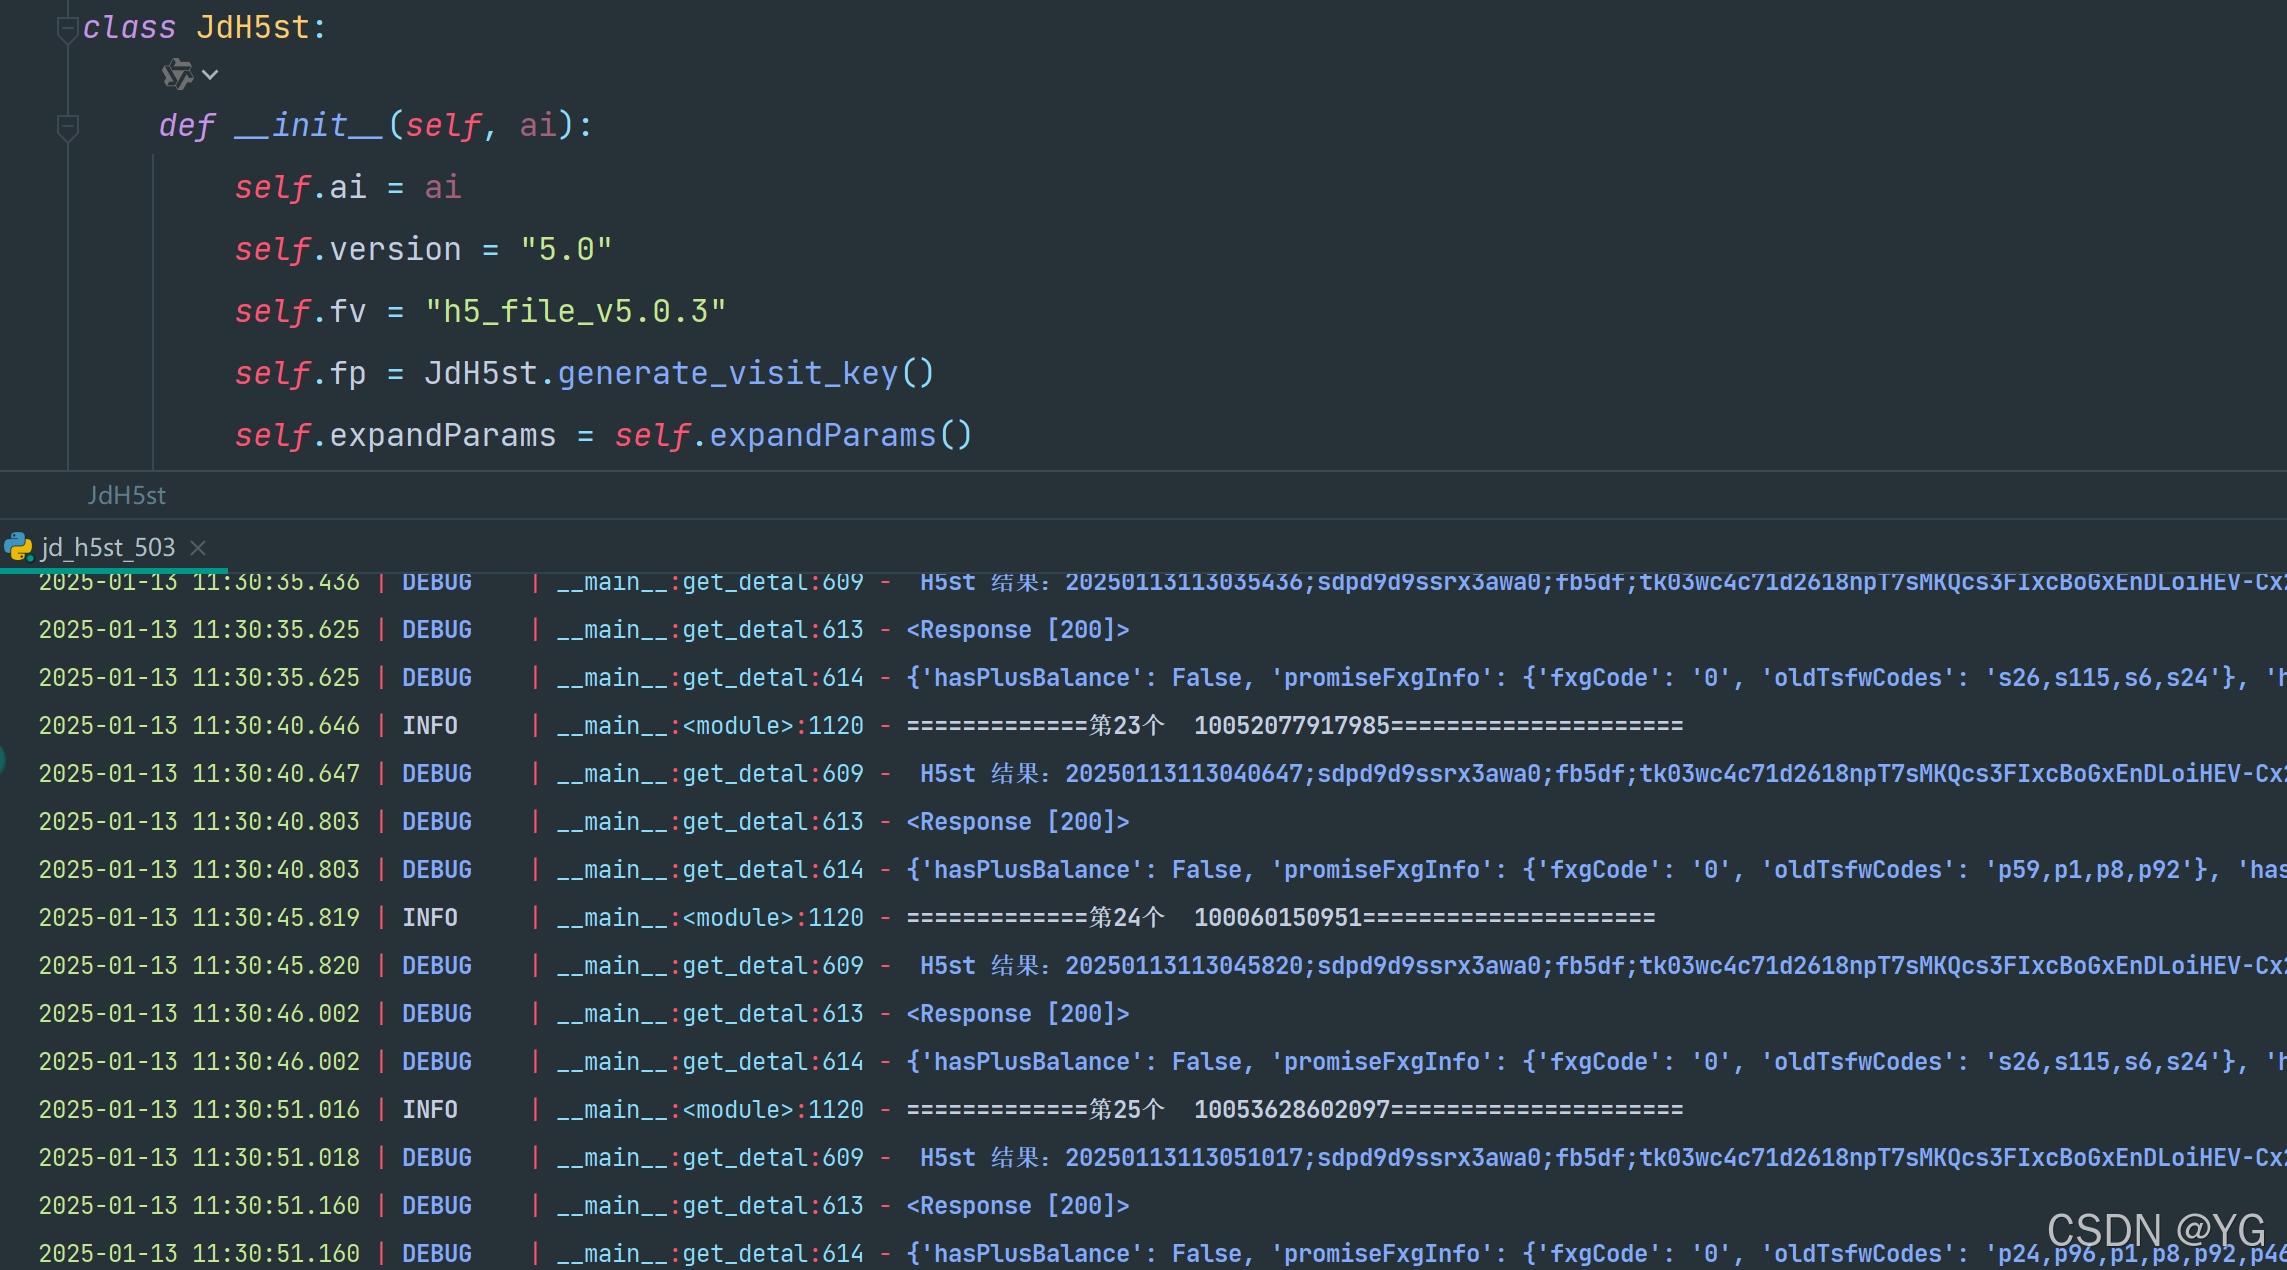
Task: Click the generate_visit_key method call
Action: point(727,373)
